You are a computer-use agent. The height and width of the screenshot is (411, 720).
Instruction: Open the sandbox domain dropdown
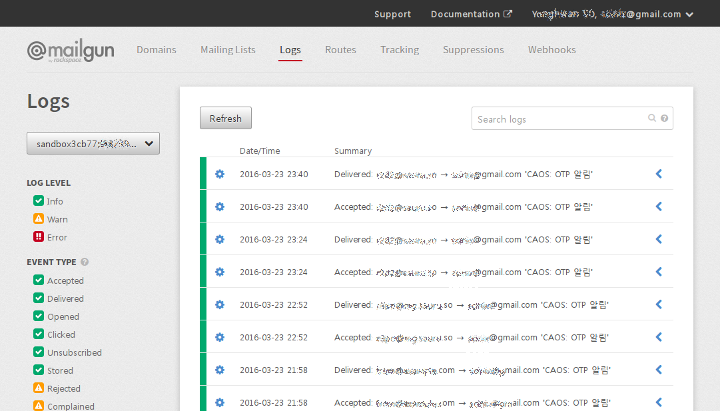click(93, 144)
